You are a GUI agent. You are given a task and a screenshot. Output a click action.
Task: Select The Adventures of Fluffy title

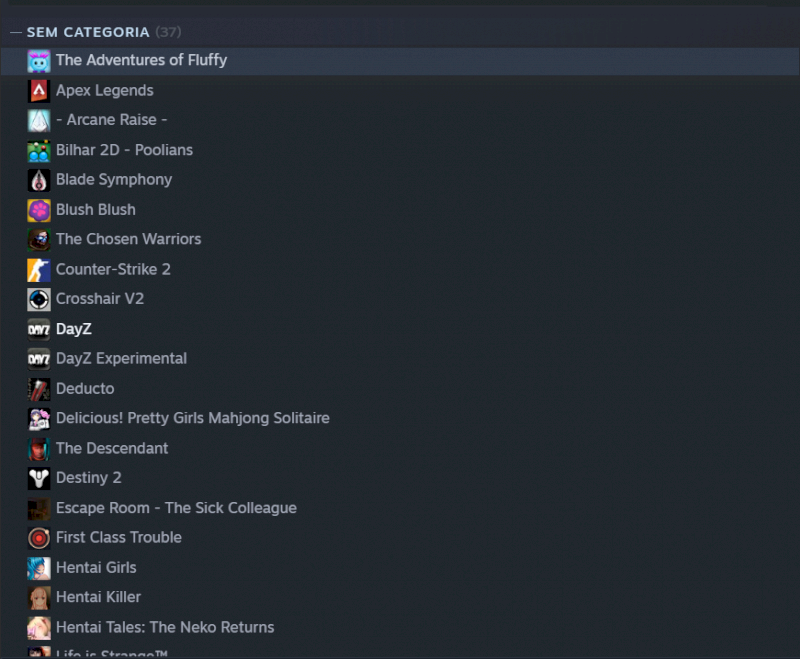(141, 60)
